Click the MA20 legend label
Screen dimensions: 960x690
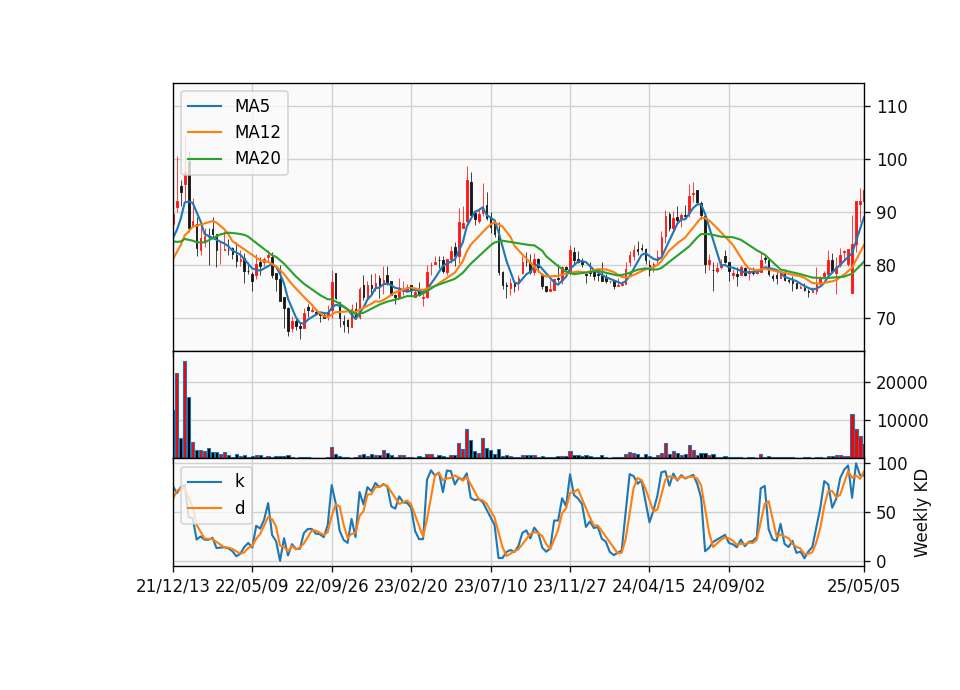(x=257, y=158)
